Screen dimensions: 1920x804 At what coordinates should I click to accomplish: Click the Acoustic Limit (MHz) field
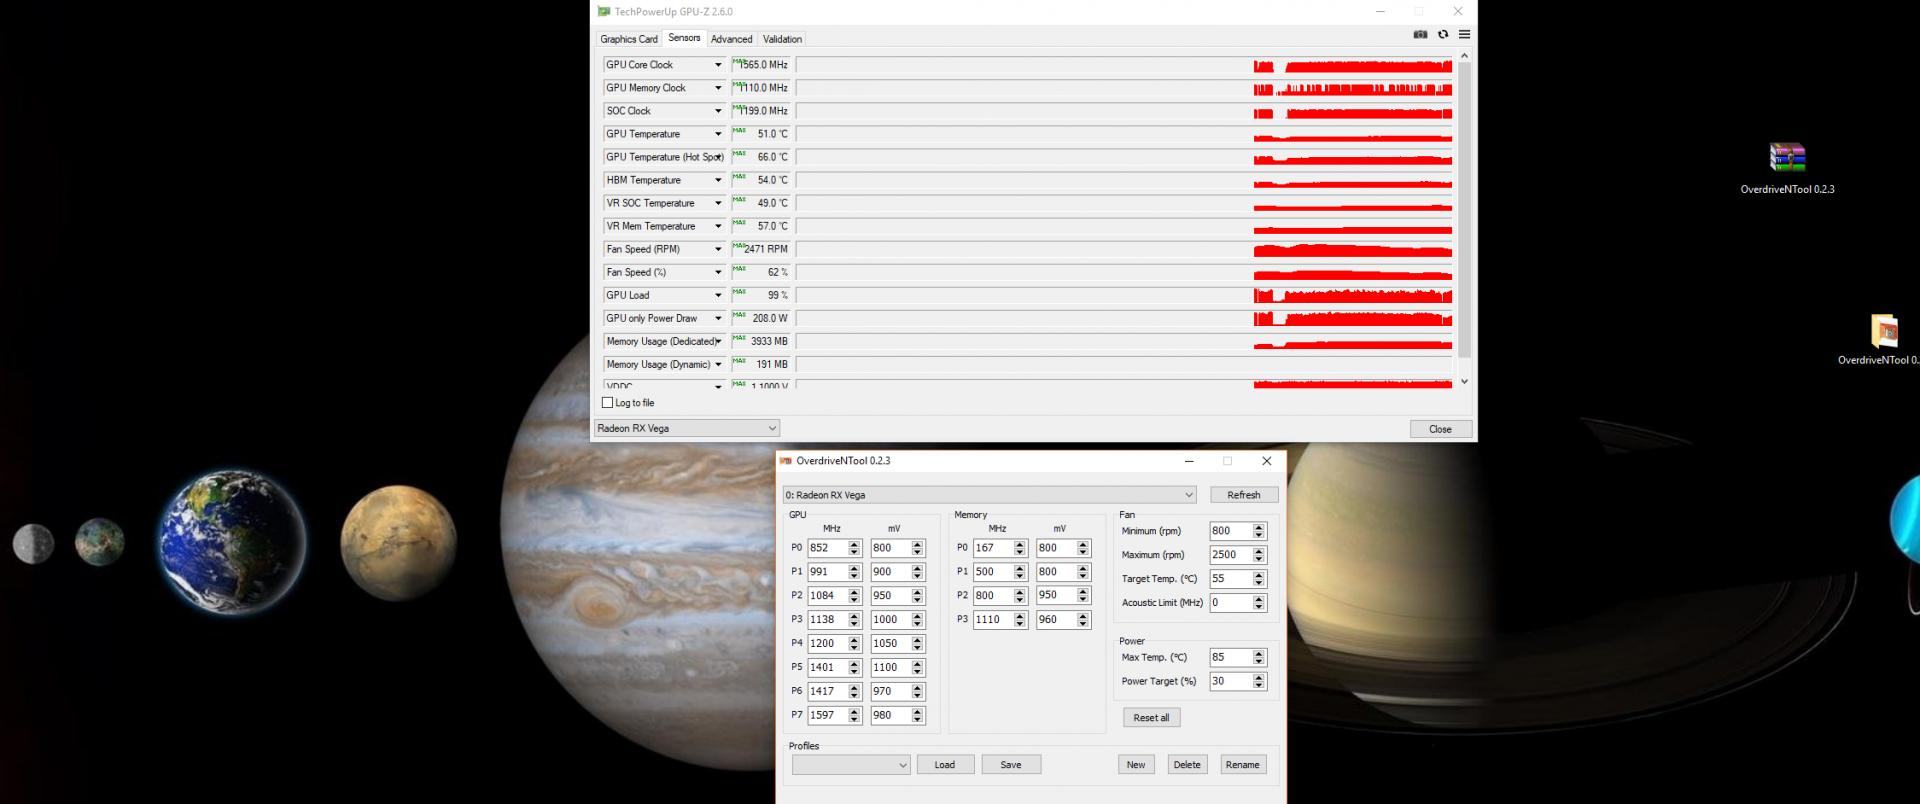[x=1230, y=603]
